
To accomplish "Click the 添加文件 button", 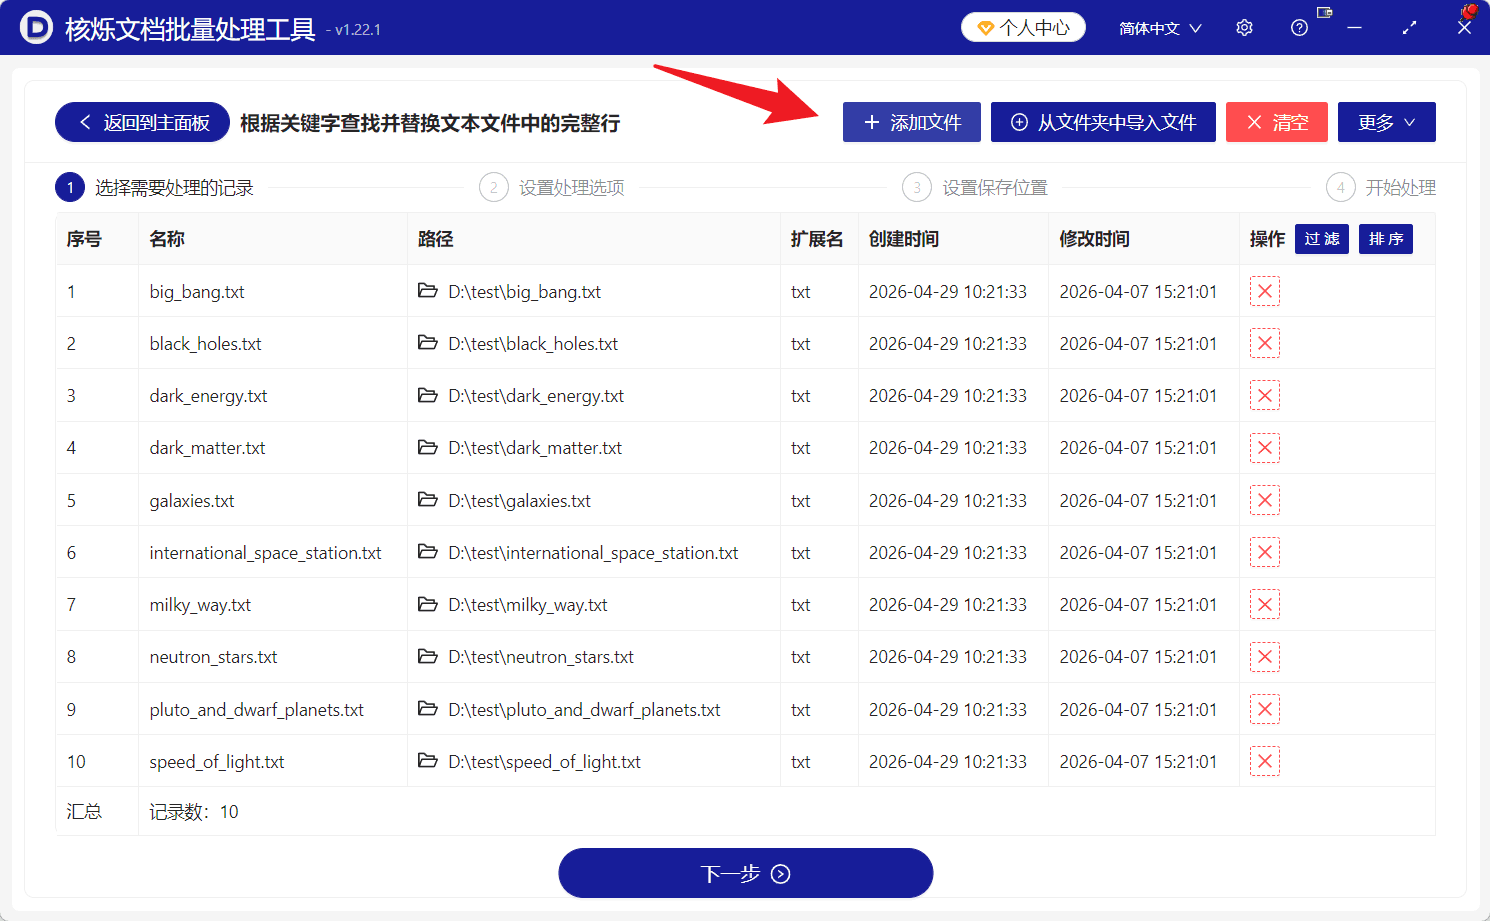I will pos(911,122).
